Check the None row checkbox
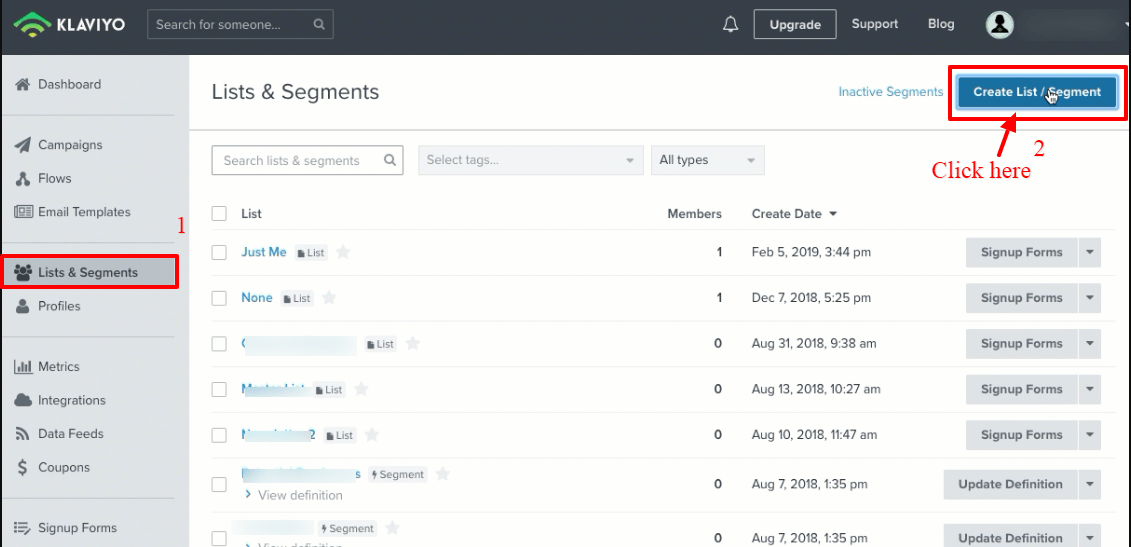This screenshot has height=547, width=1131. [219, 297]
